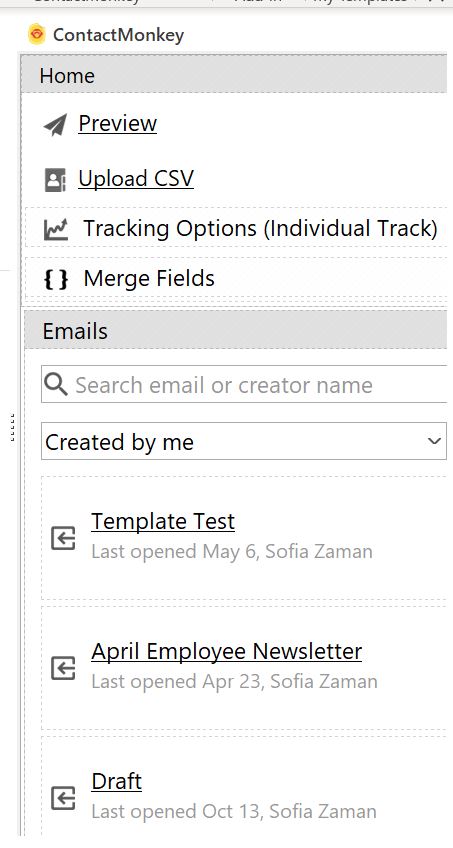Click insert arrow icon beside Template Test
This screenshot has width=453, height=848.
pyautogui.click(x=63, y=538)
